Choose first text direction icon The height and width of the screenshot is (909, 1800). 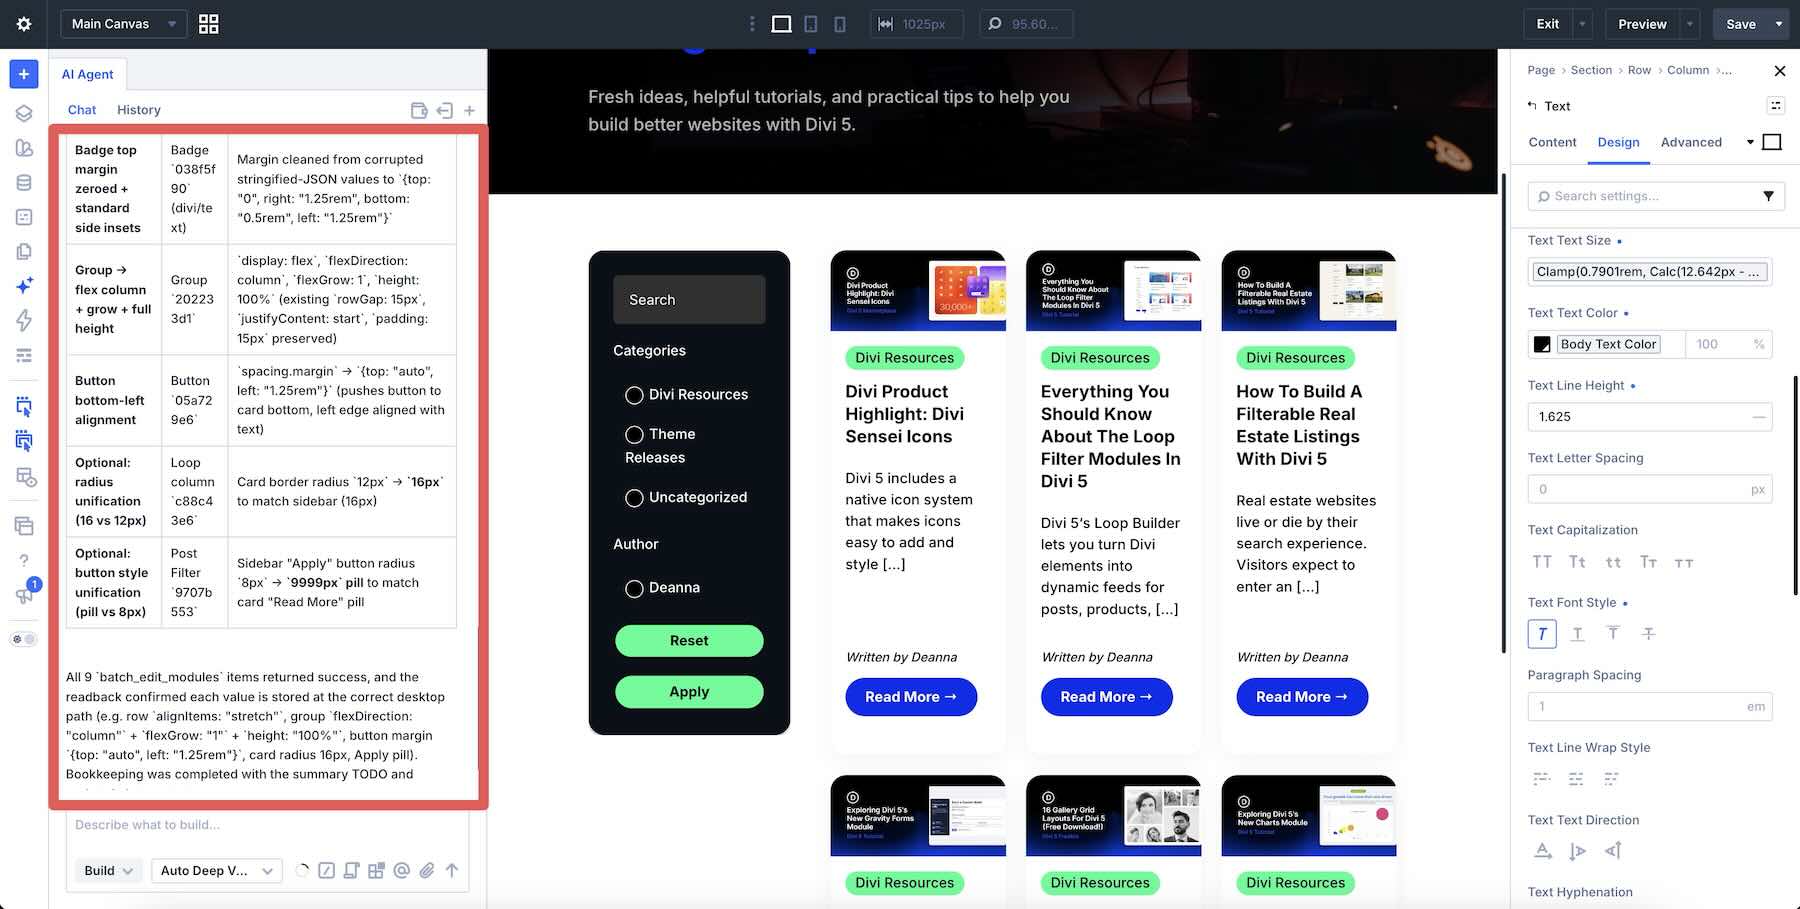pyautogui.click(x=1543, y=851)
